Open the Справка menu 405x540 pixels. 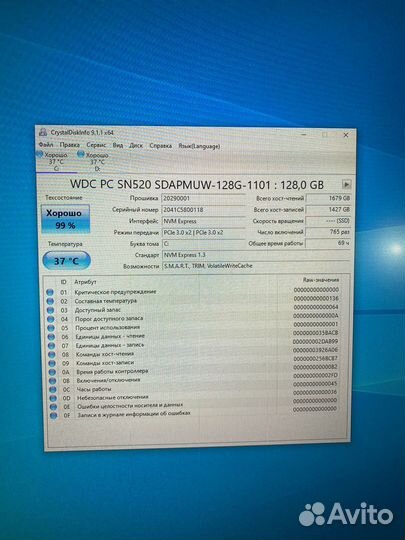tap(160, 146)
